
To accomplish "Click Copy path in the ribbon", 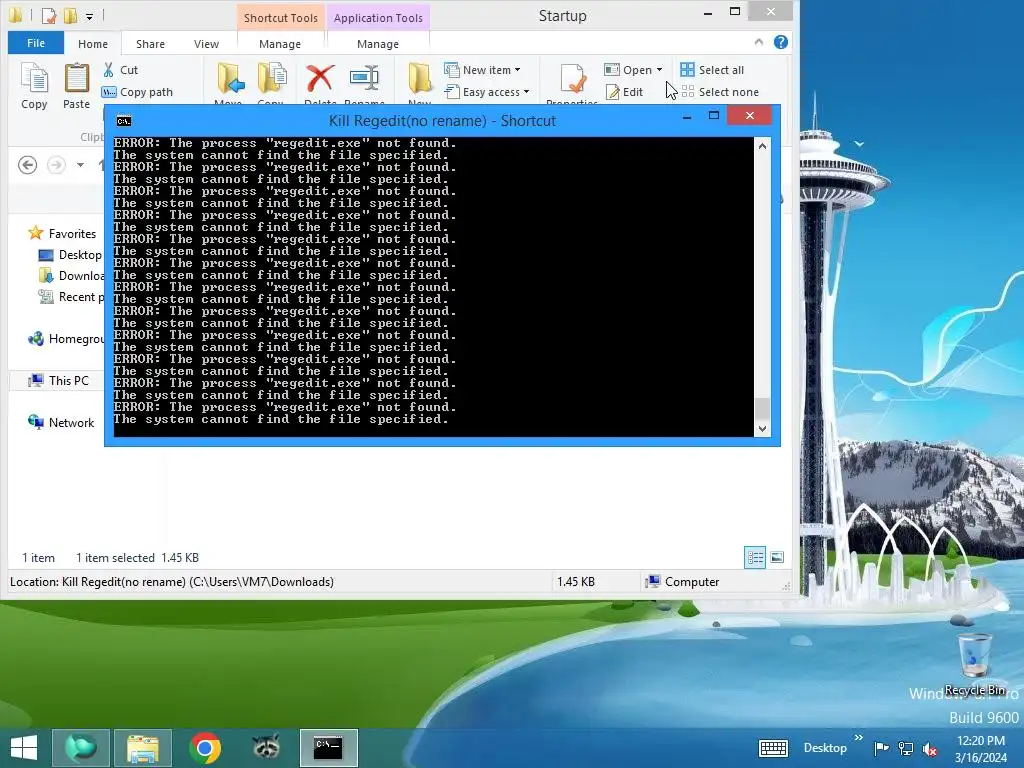I will (137, 92).
